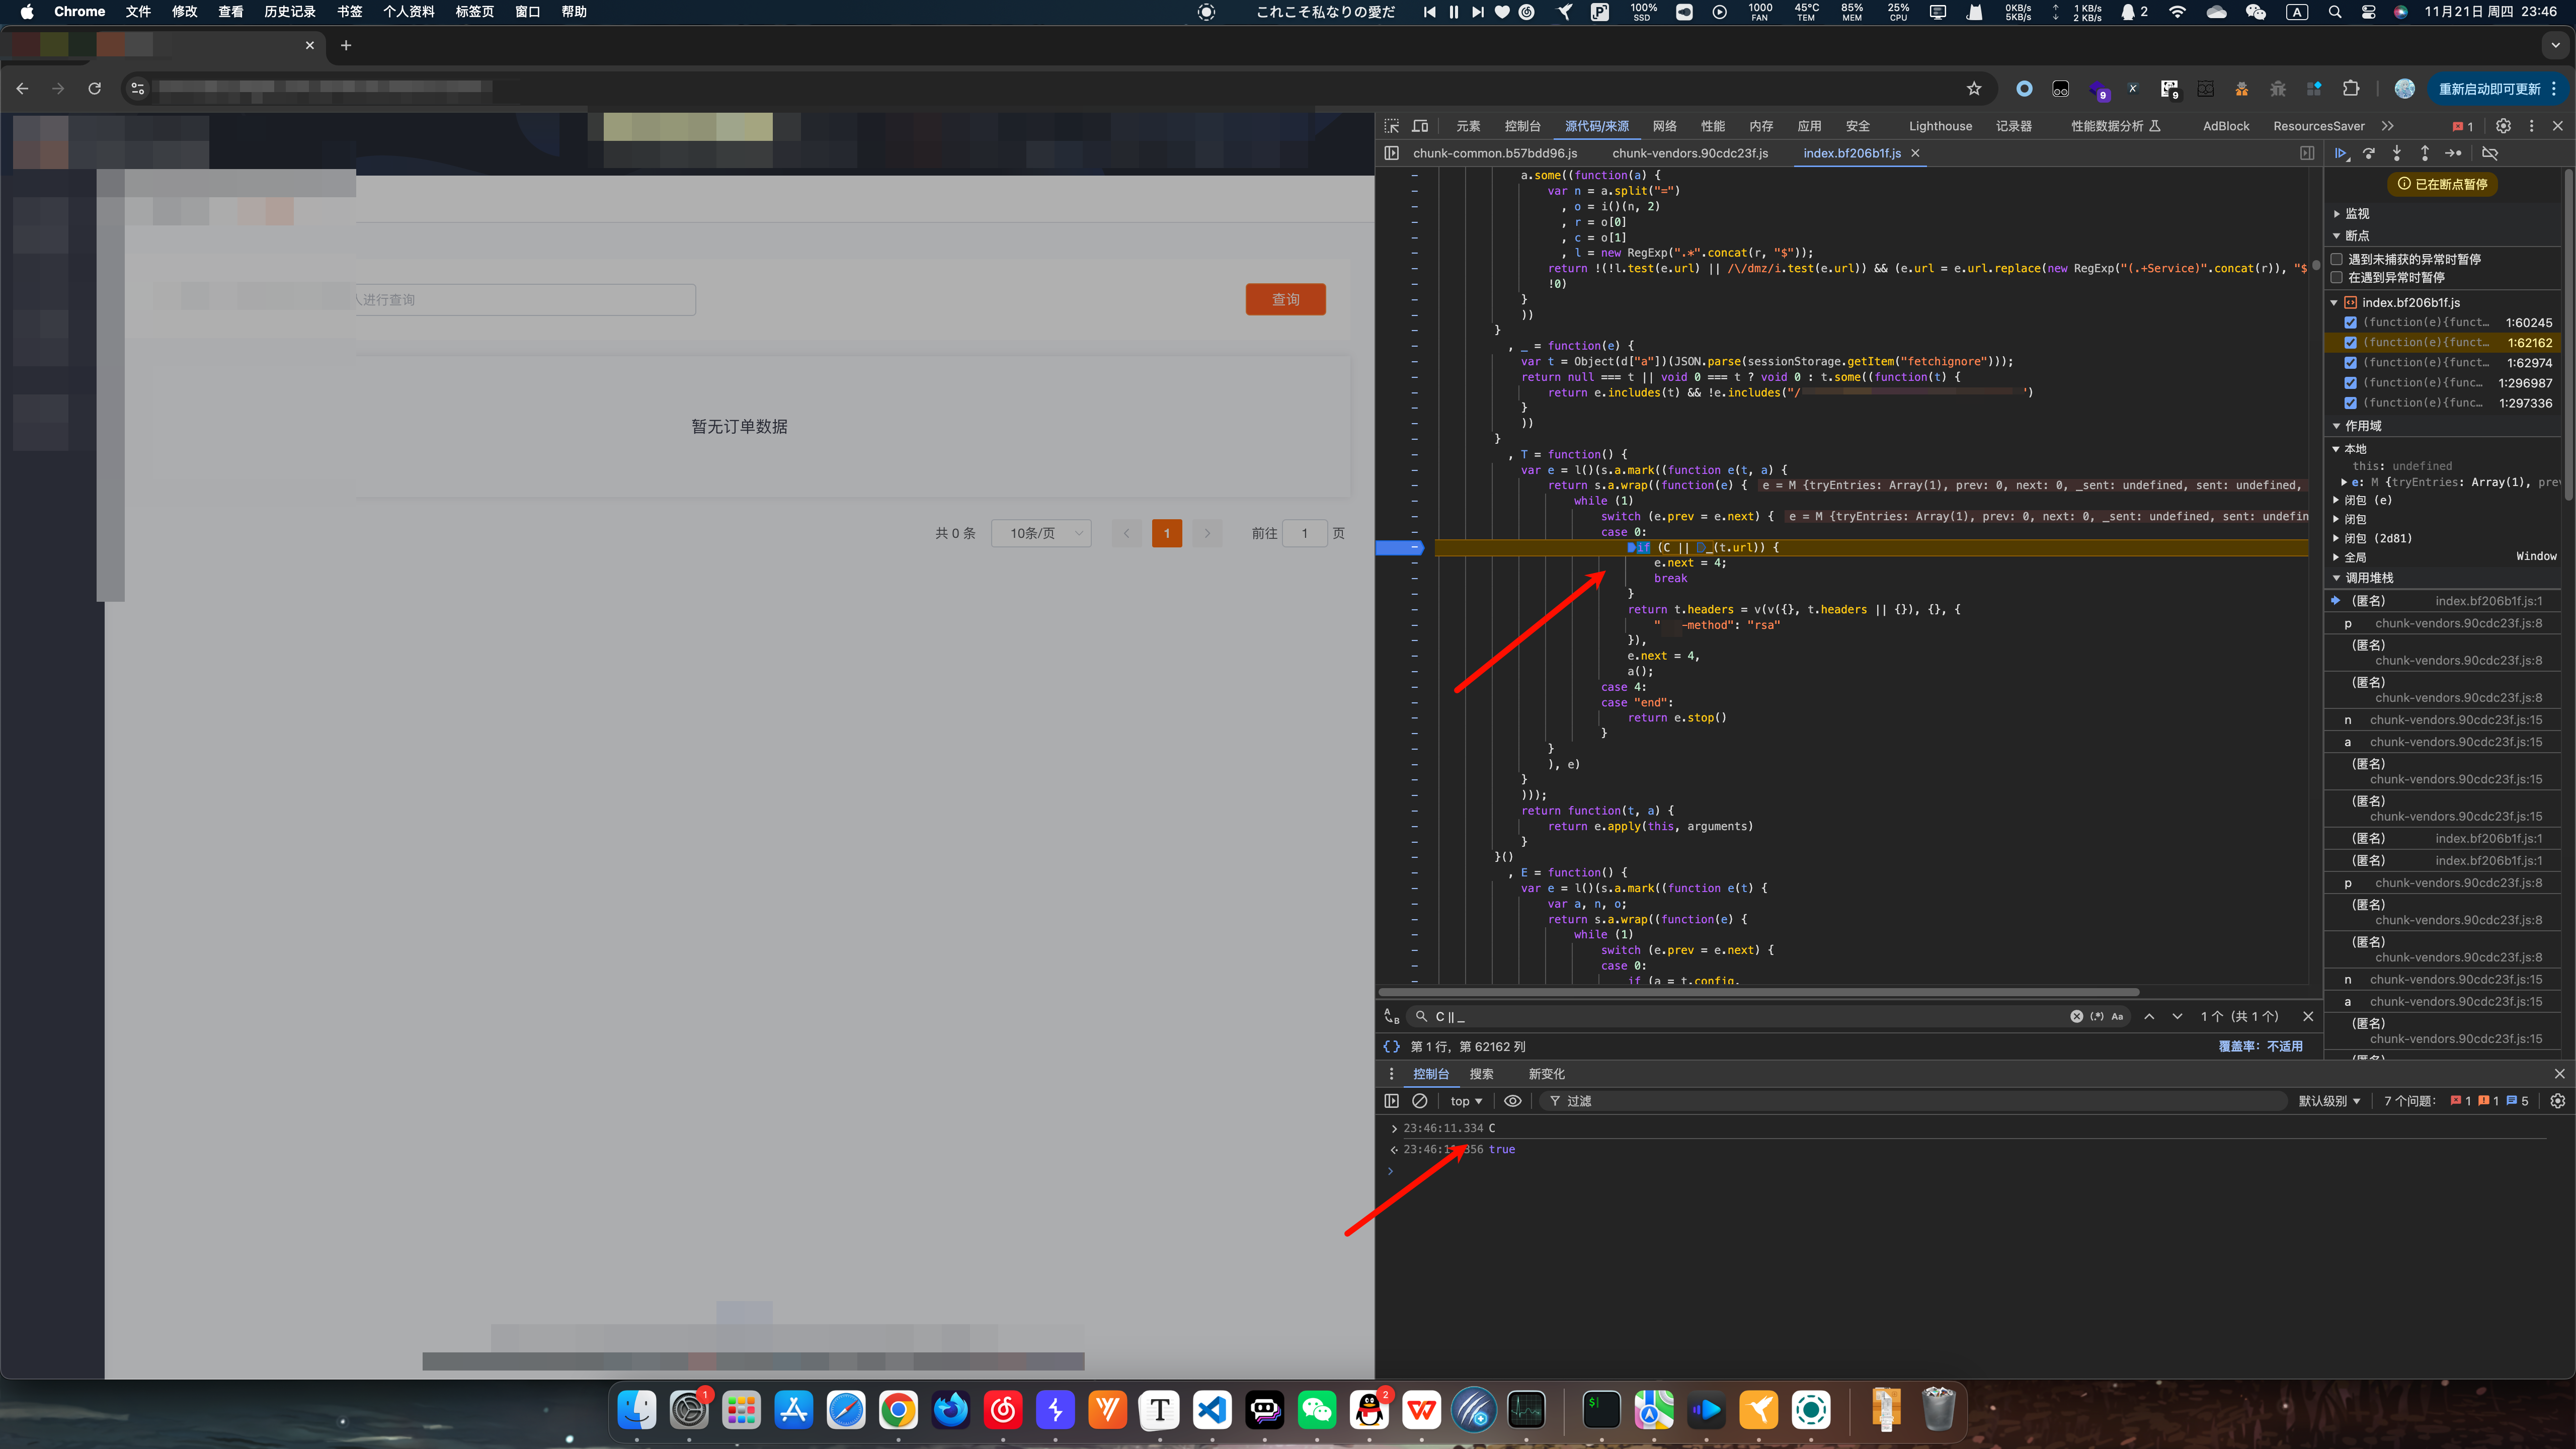Toggle regex option in search bar

[2097, 1016]
